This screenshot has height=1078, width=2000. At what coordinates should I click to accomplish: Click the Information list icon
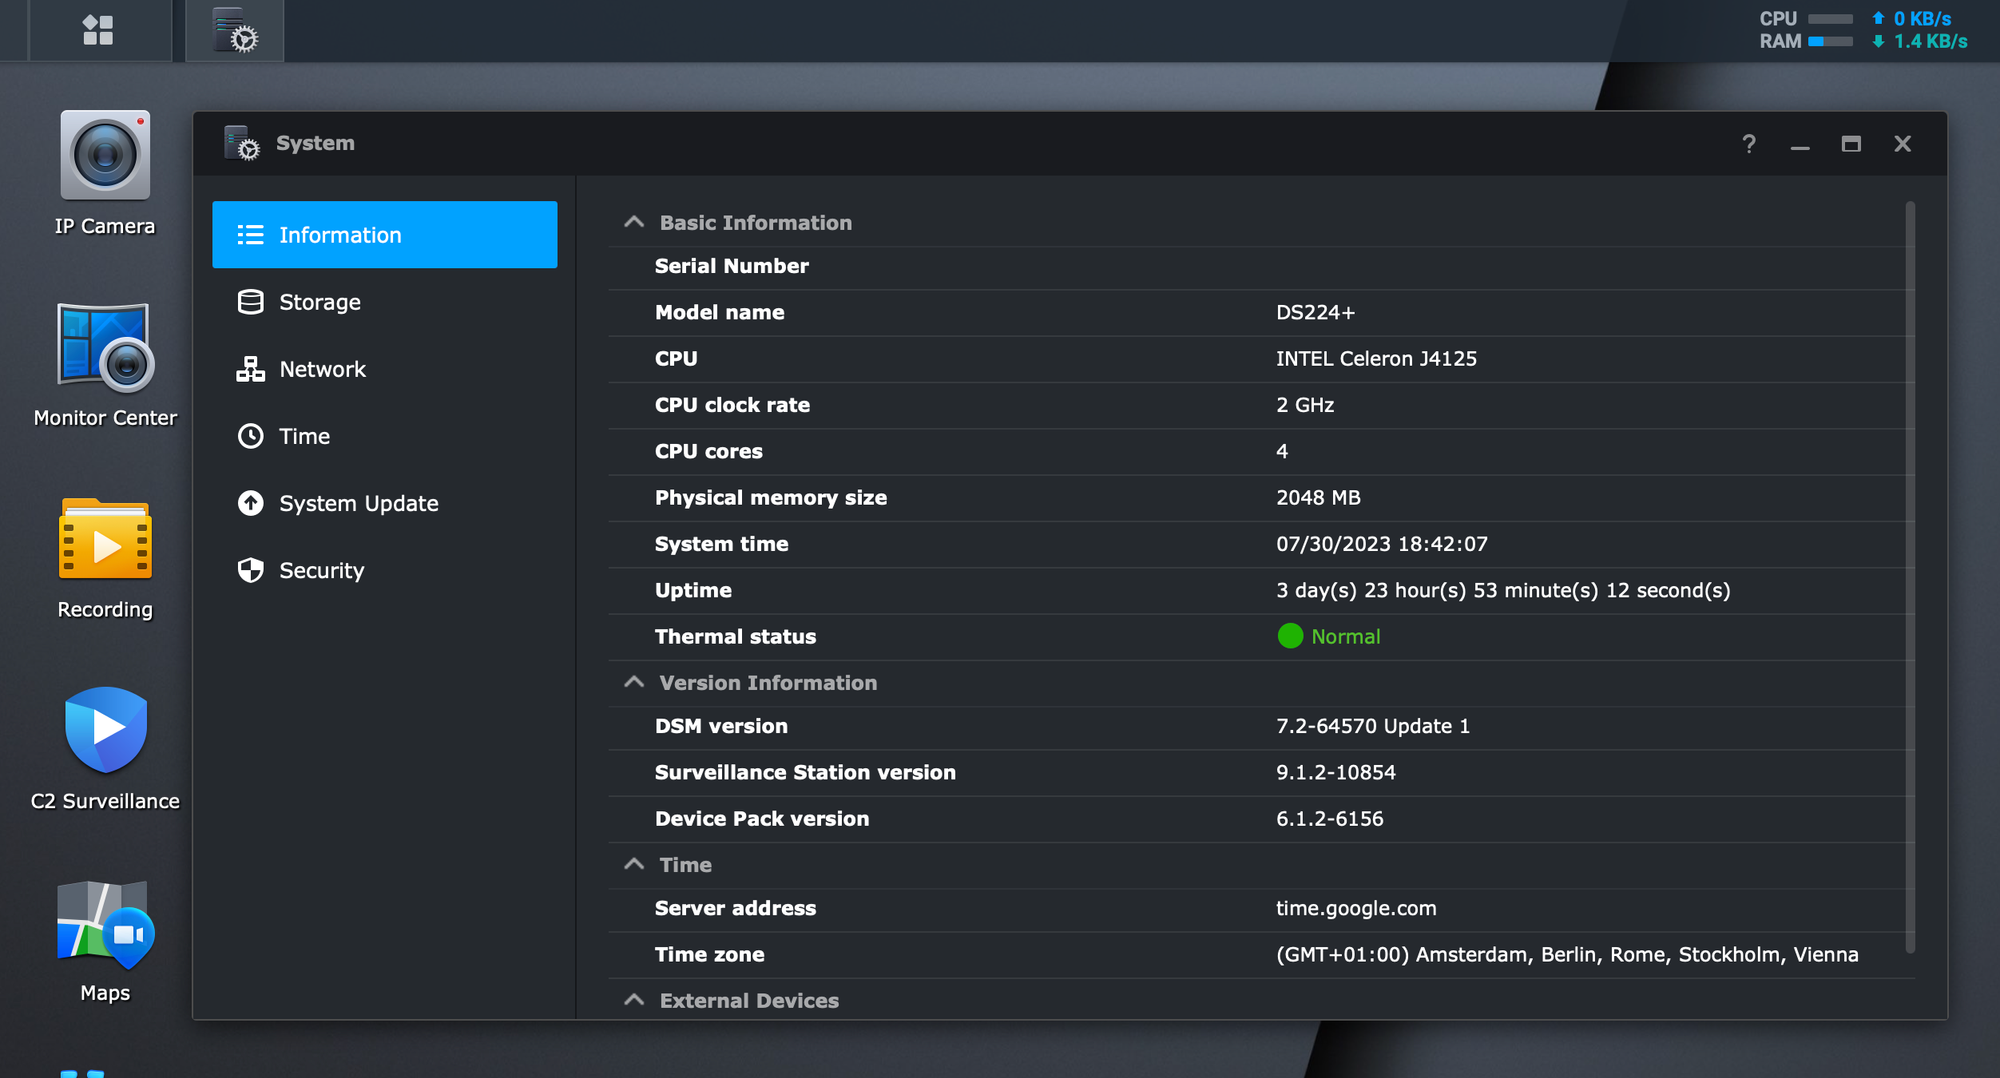point(250,235)
